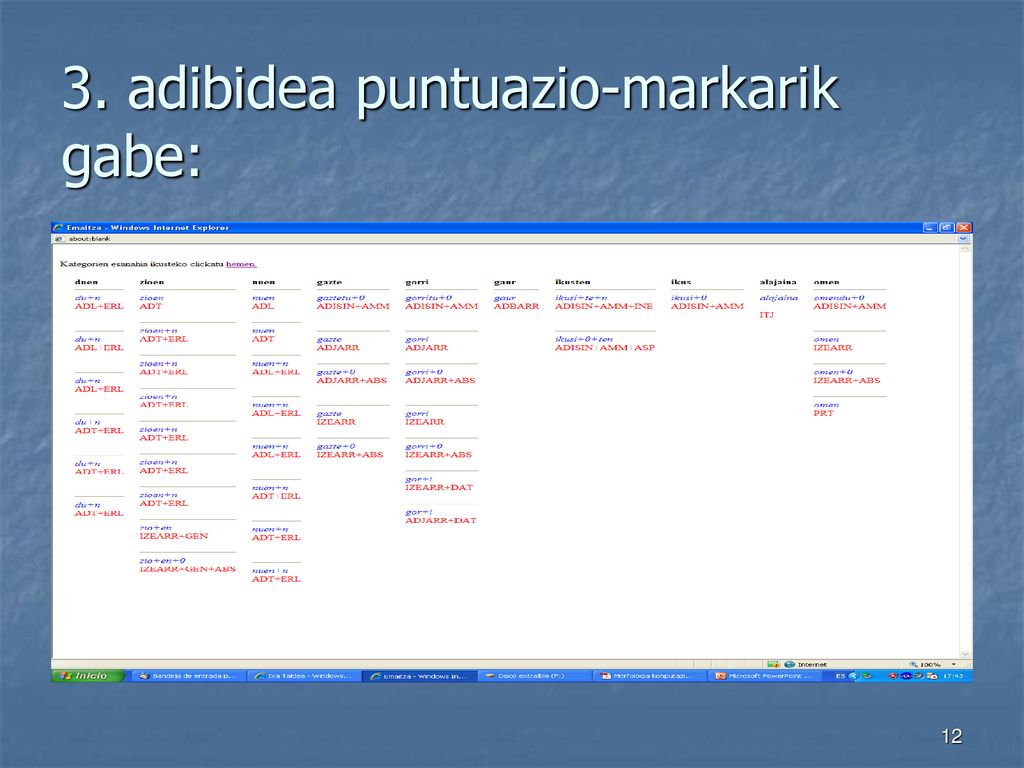
Task: Click the bold 'omen' column header
Action: coord(826,282)
